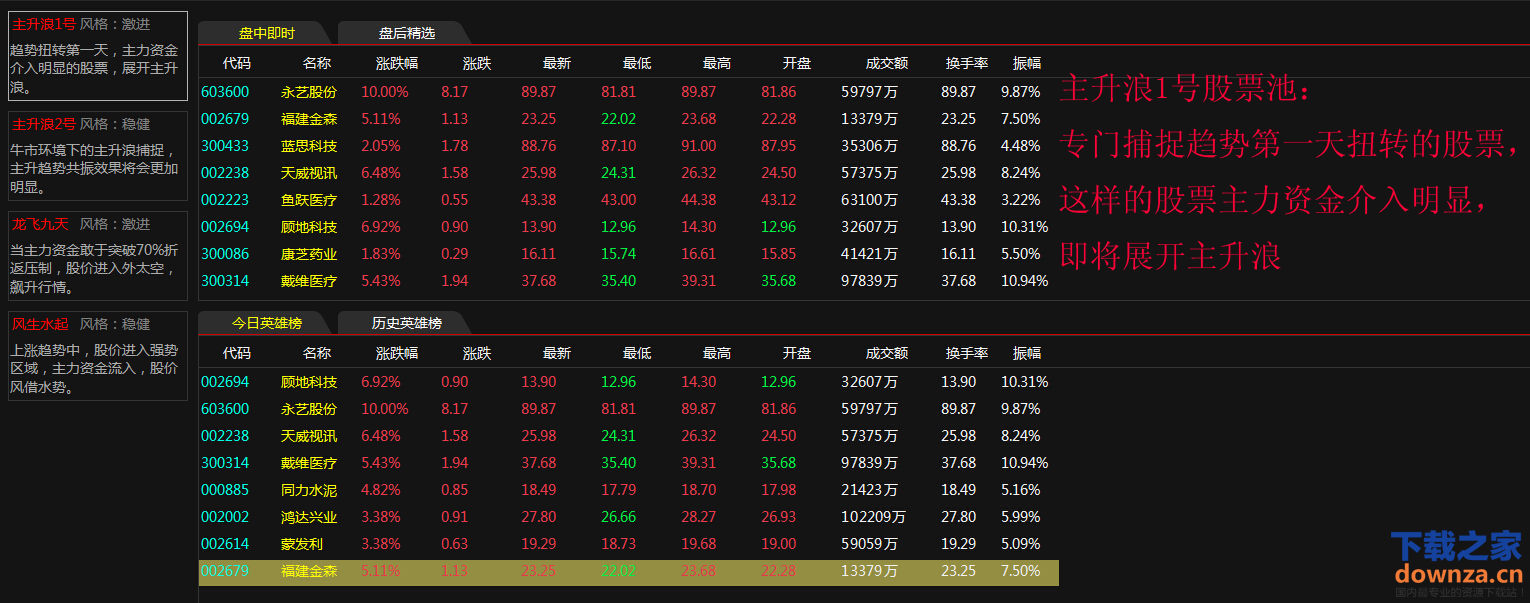The image size is (1530, 603).
Task: Select 康芝药业 stock row
Action: (x=309, y=254)
